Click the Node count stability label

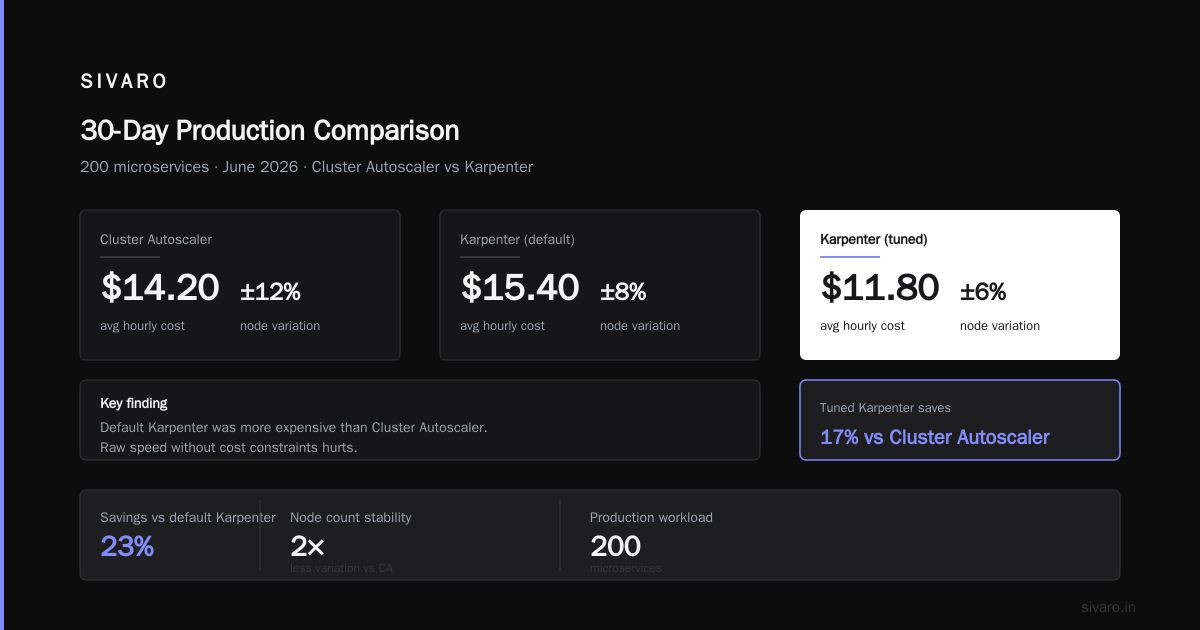pyautogui.click(x=351, y=518)
